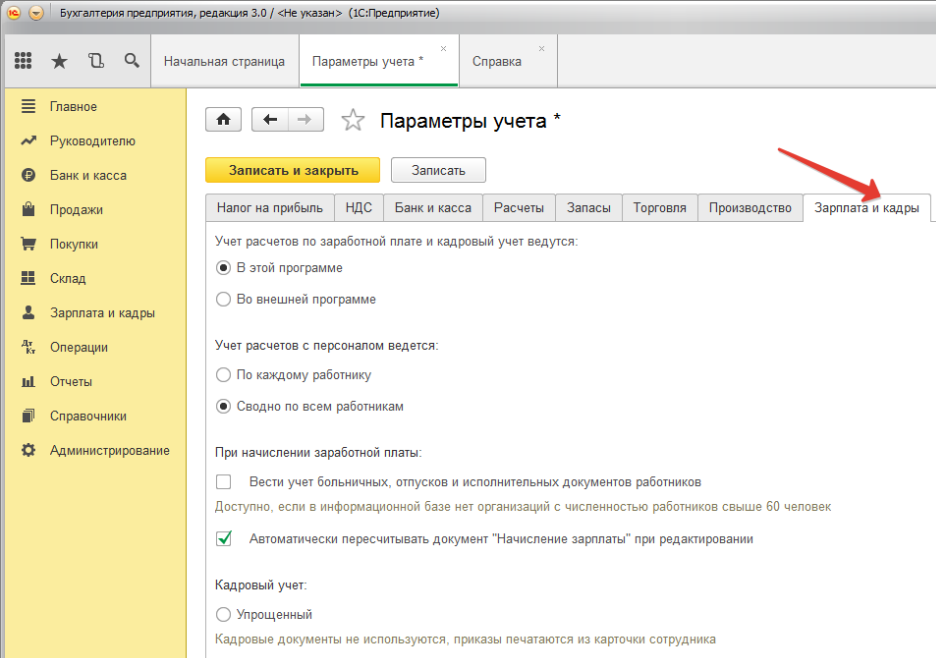Select 'Упрощенный' personnel accounting option
Screen dimensions: 936x658
click(224, 614)
